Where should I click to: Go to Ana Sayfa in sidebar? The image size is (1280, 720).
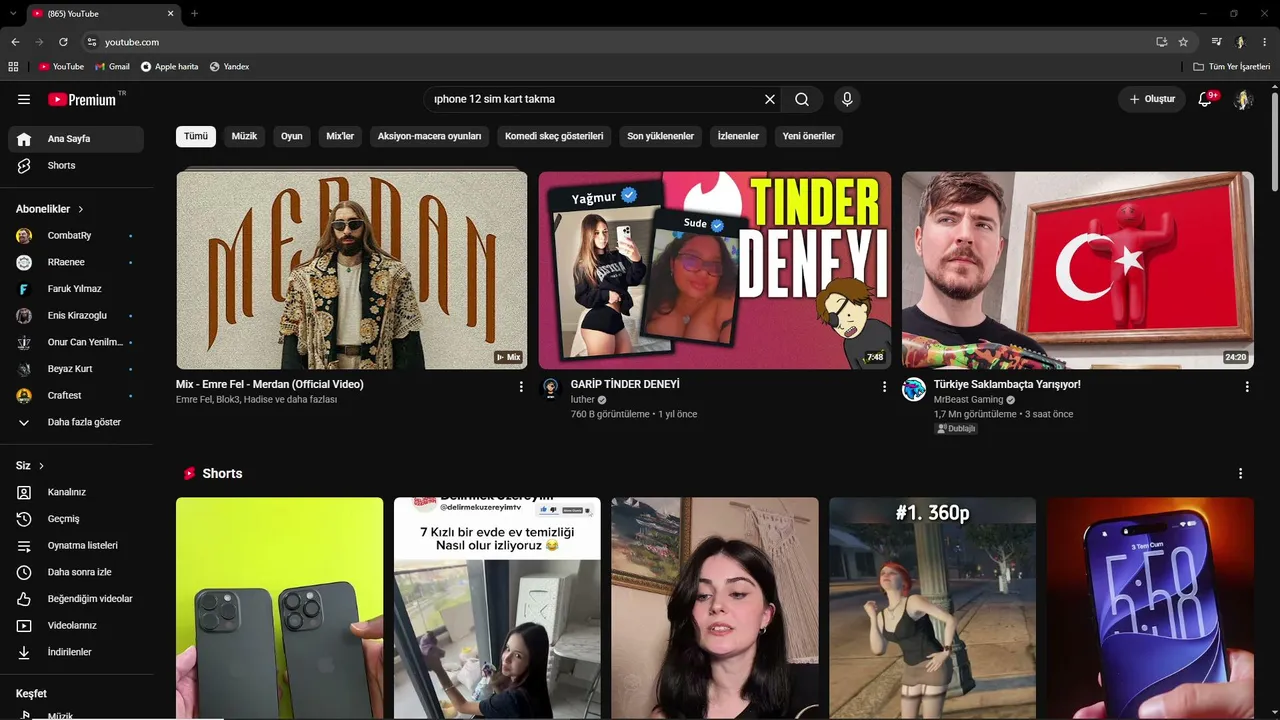[x=76, y=139]
